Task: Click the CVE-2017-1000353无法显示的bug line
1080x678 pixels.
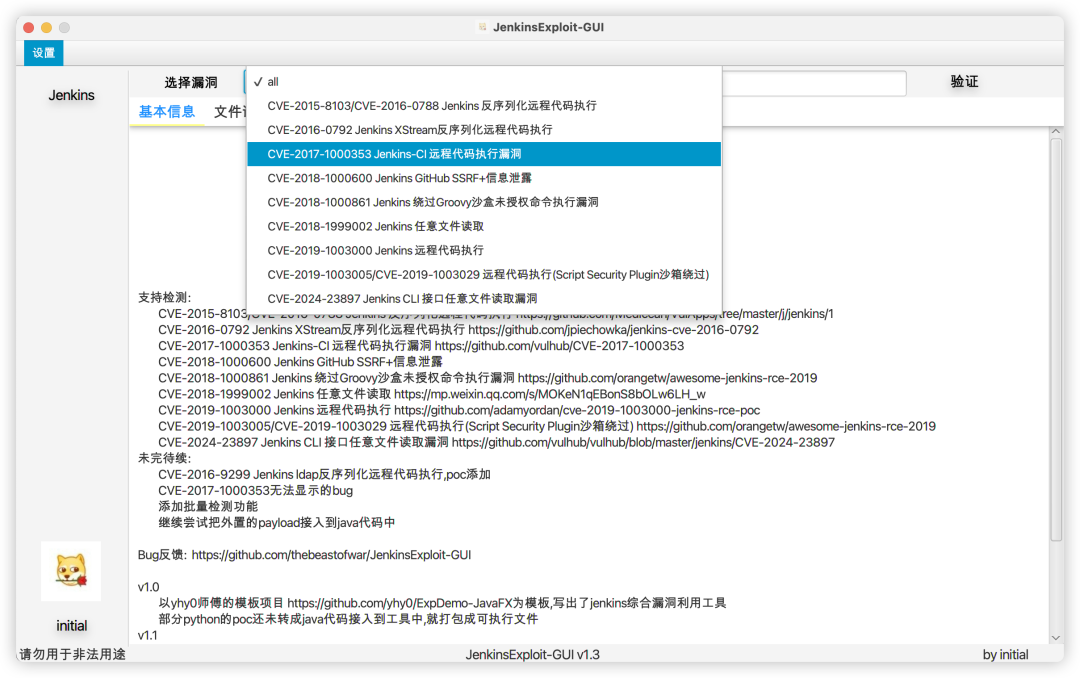Action: [256, 491]
